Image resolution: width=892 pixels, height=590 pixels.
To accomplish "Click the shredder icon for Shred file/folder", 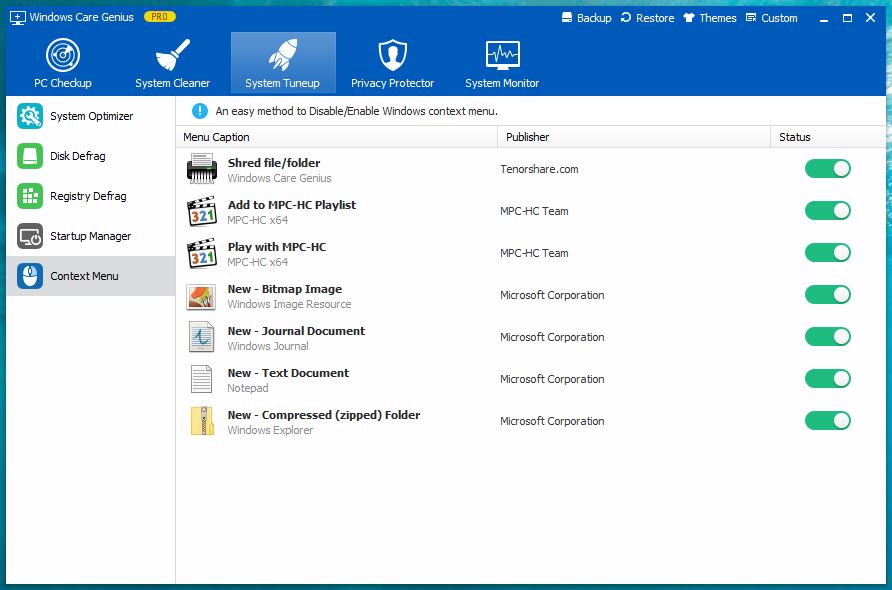I will click(202, 169).
